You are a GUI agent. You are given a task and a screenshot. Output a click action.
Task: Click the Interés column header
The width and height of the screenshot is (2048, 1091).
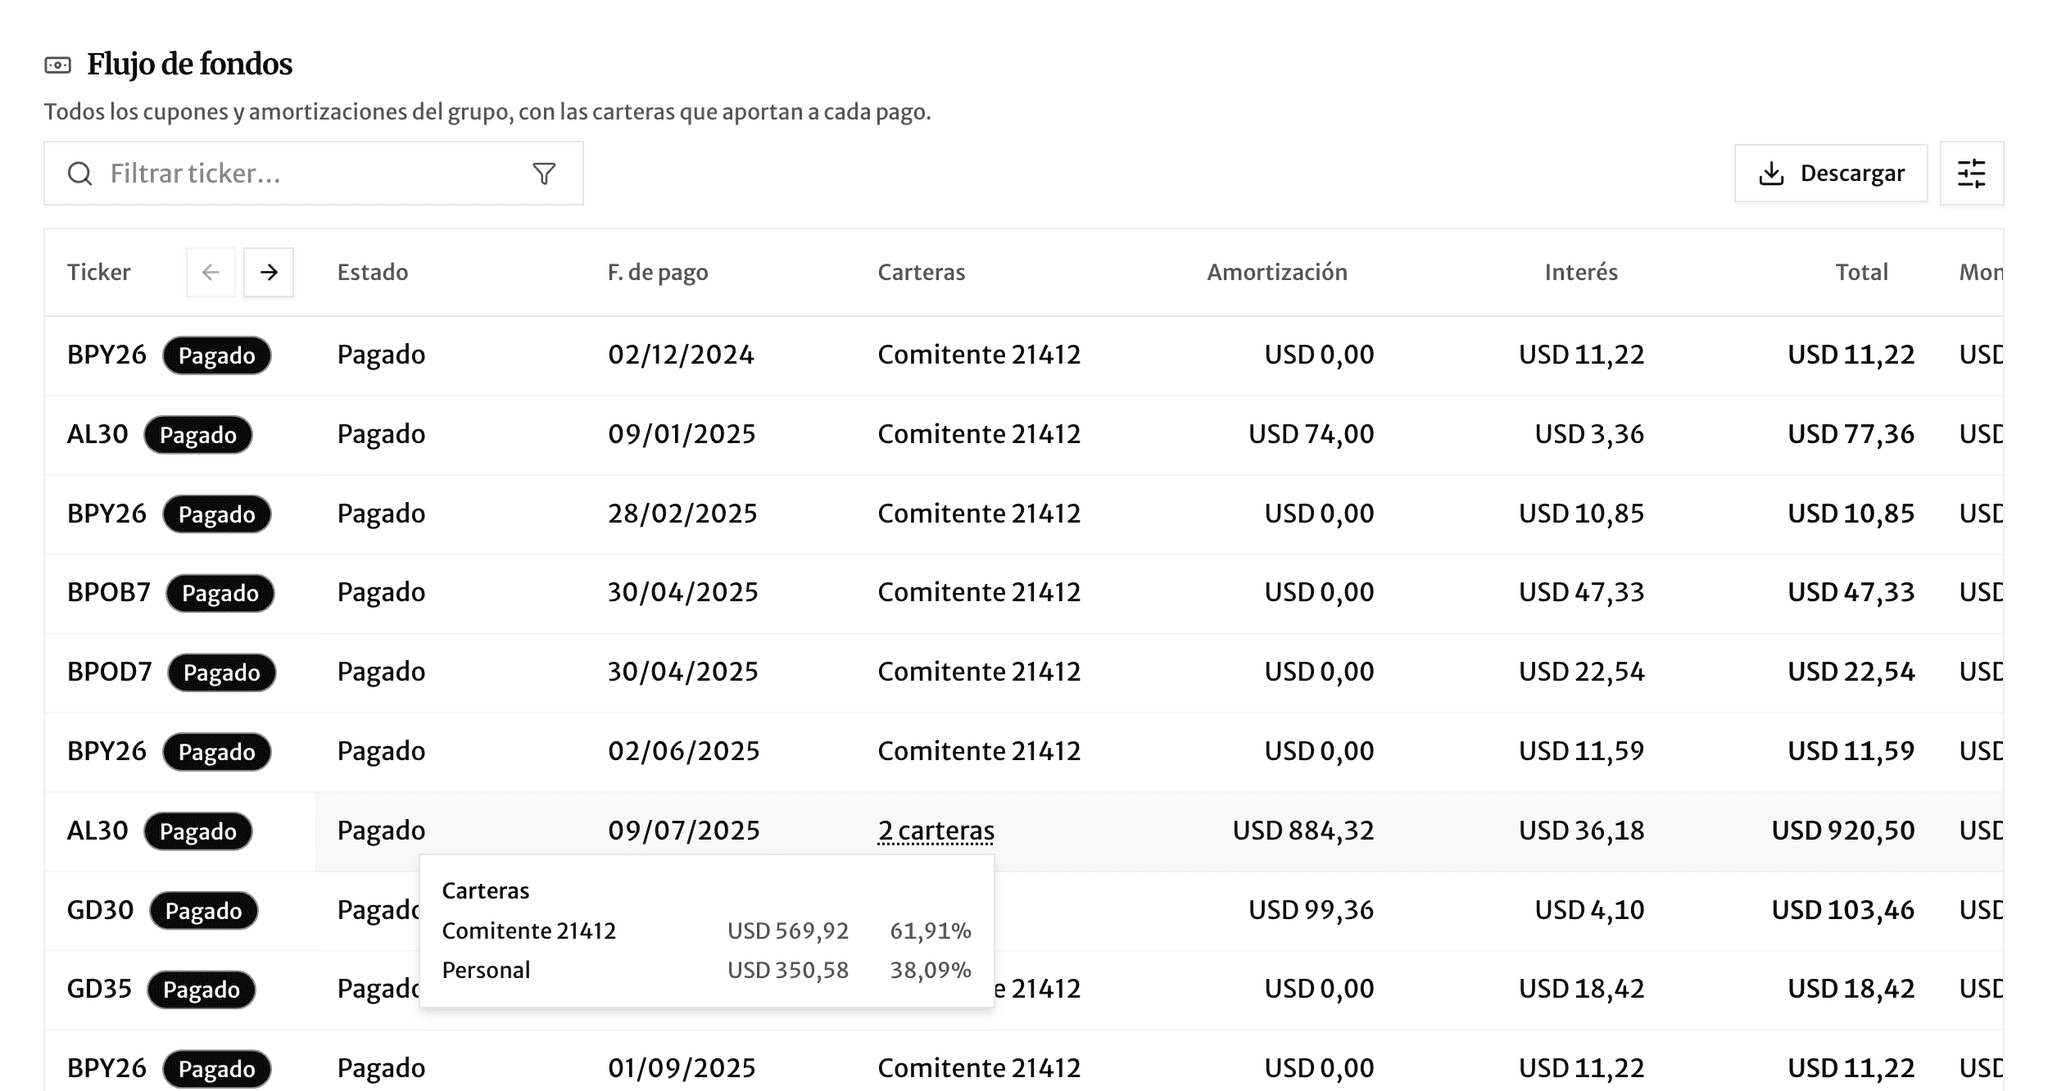pyautogui.click(x=1581, y=272)
